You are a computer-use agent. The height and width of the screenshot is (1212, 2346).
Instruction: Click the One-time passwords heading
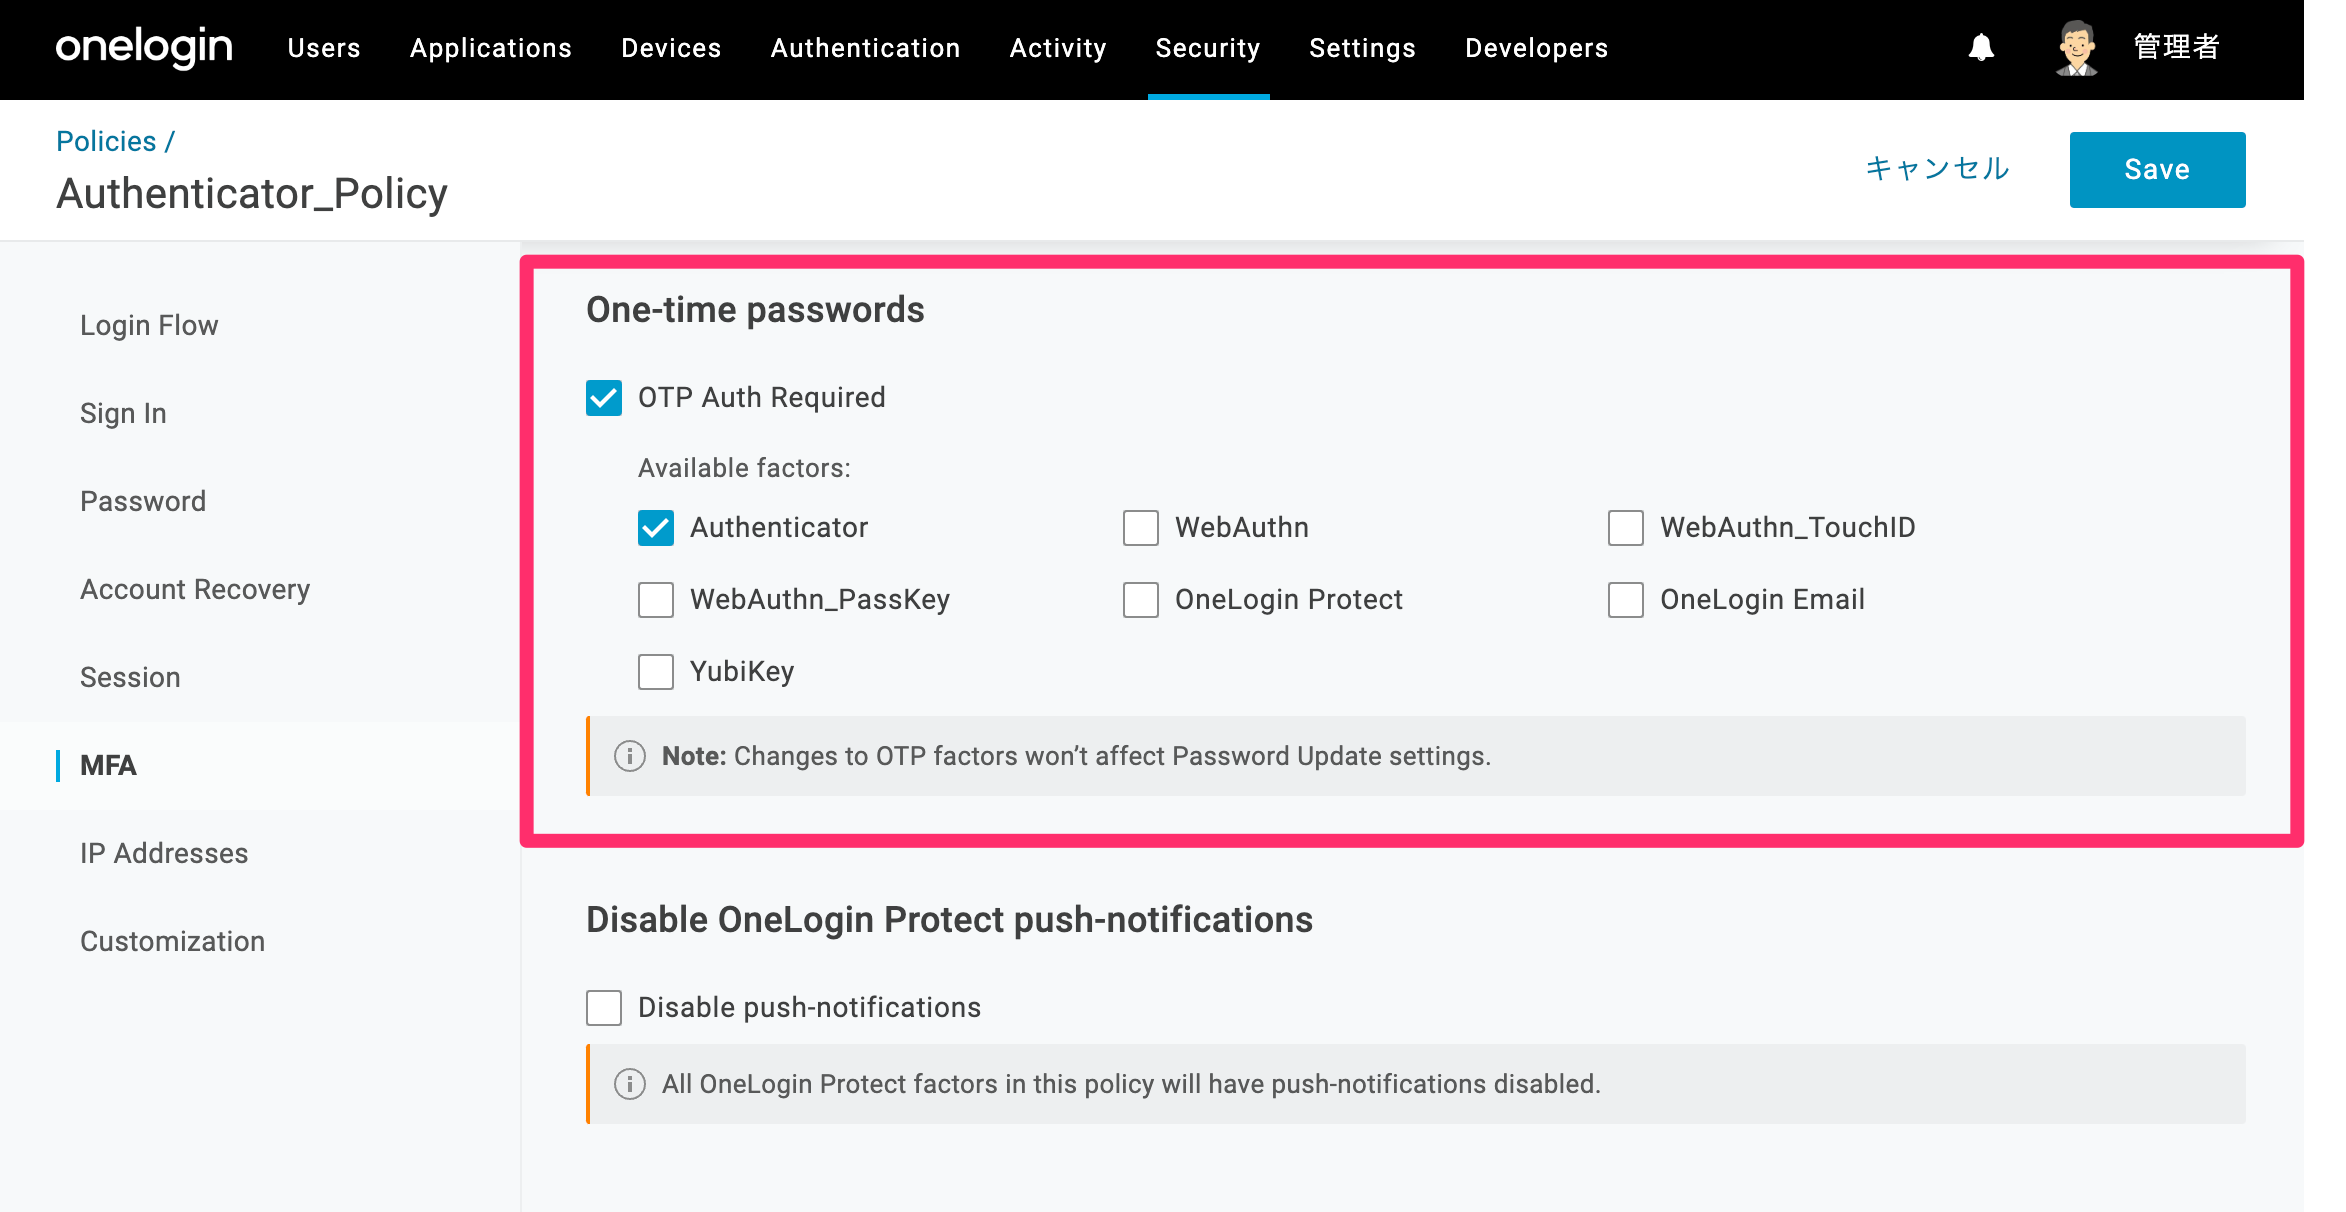(x=755, y=310)
